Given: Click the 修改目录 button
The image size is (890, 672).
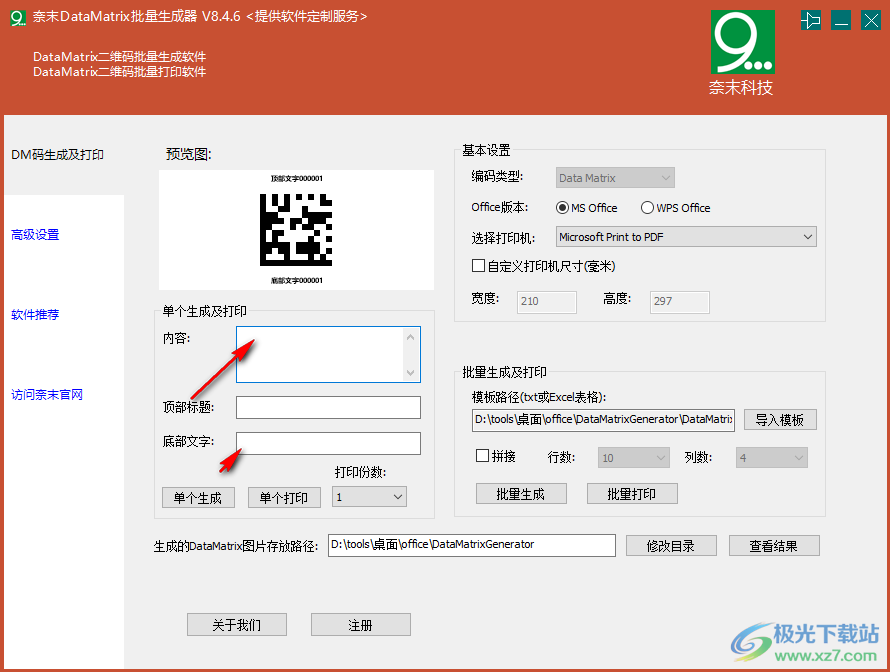Looking at the screenshot, I should pos(671,546).
